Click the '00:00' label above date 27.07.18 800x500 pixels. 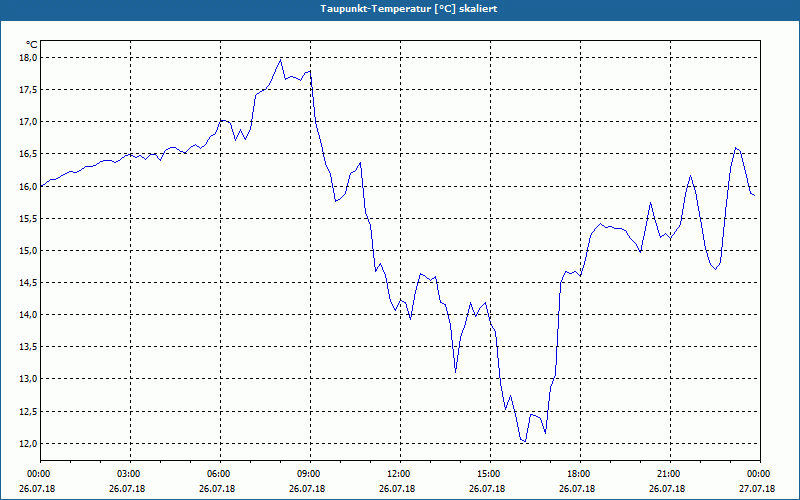(x=760, y=474)
